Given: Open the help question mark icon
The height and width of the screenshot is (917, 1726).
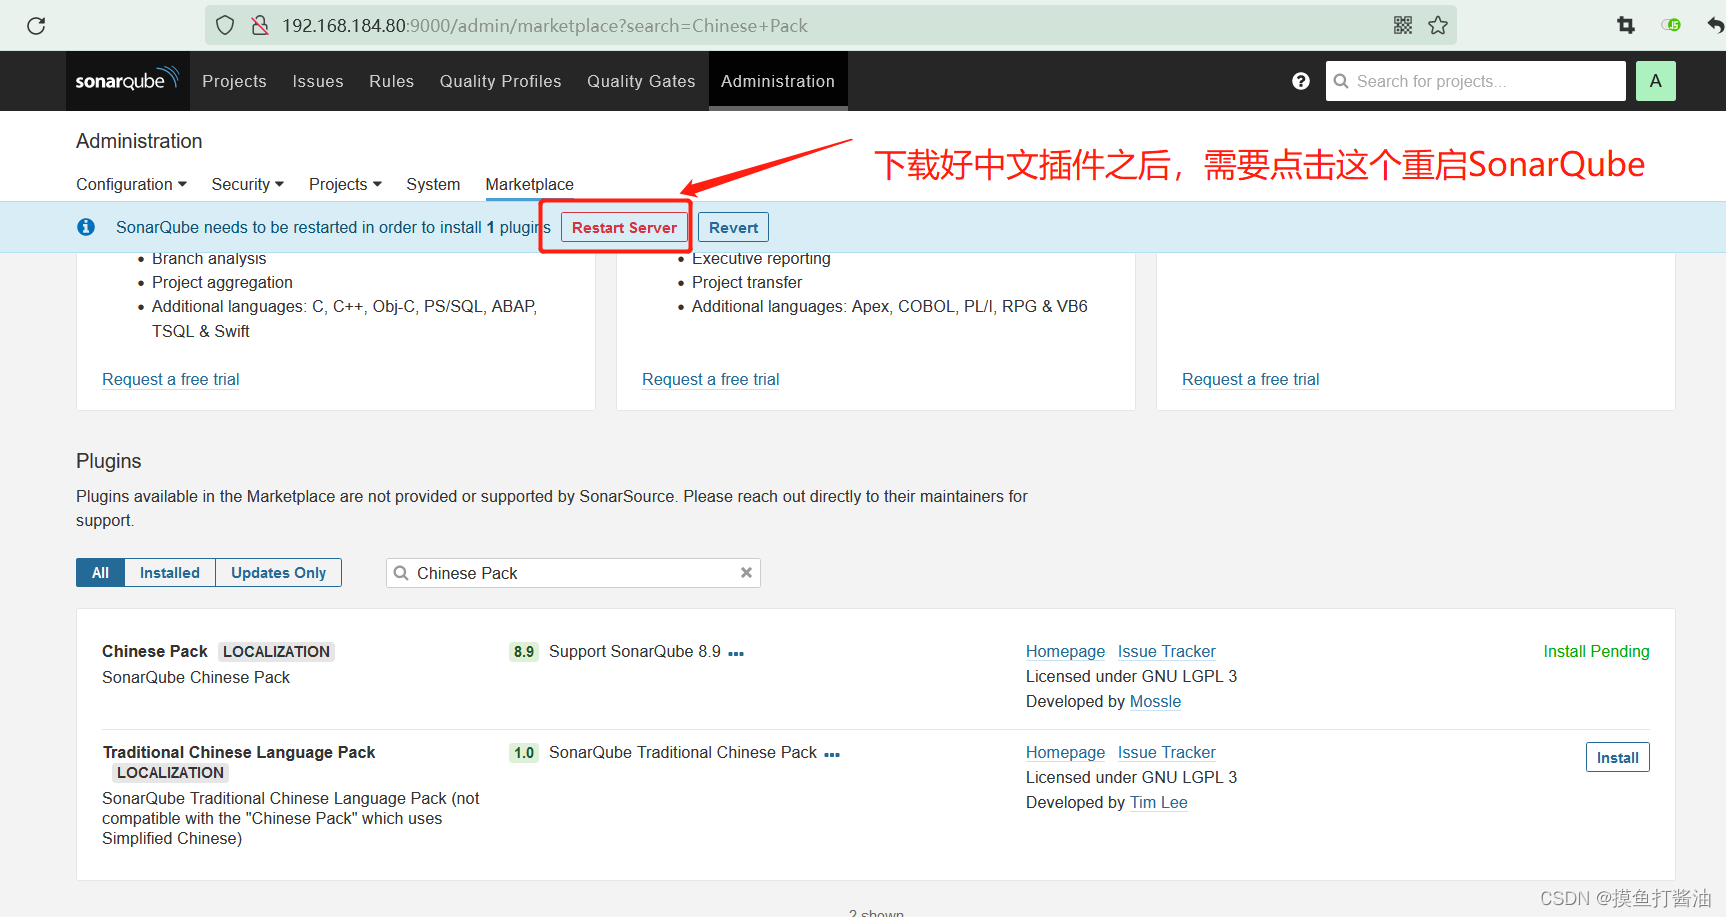Looking at the screenshot, I should click(1301, 81).
